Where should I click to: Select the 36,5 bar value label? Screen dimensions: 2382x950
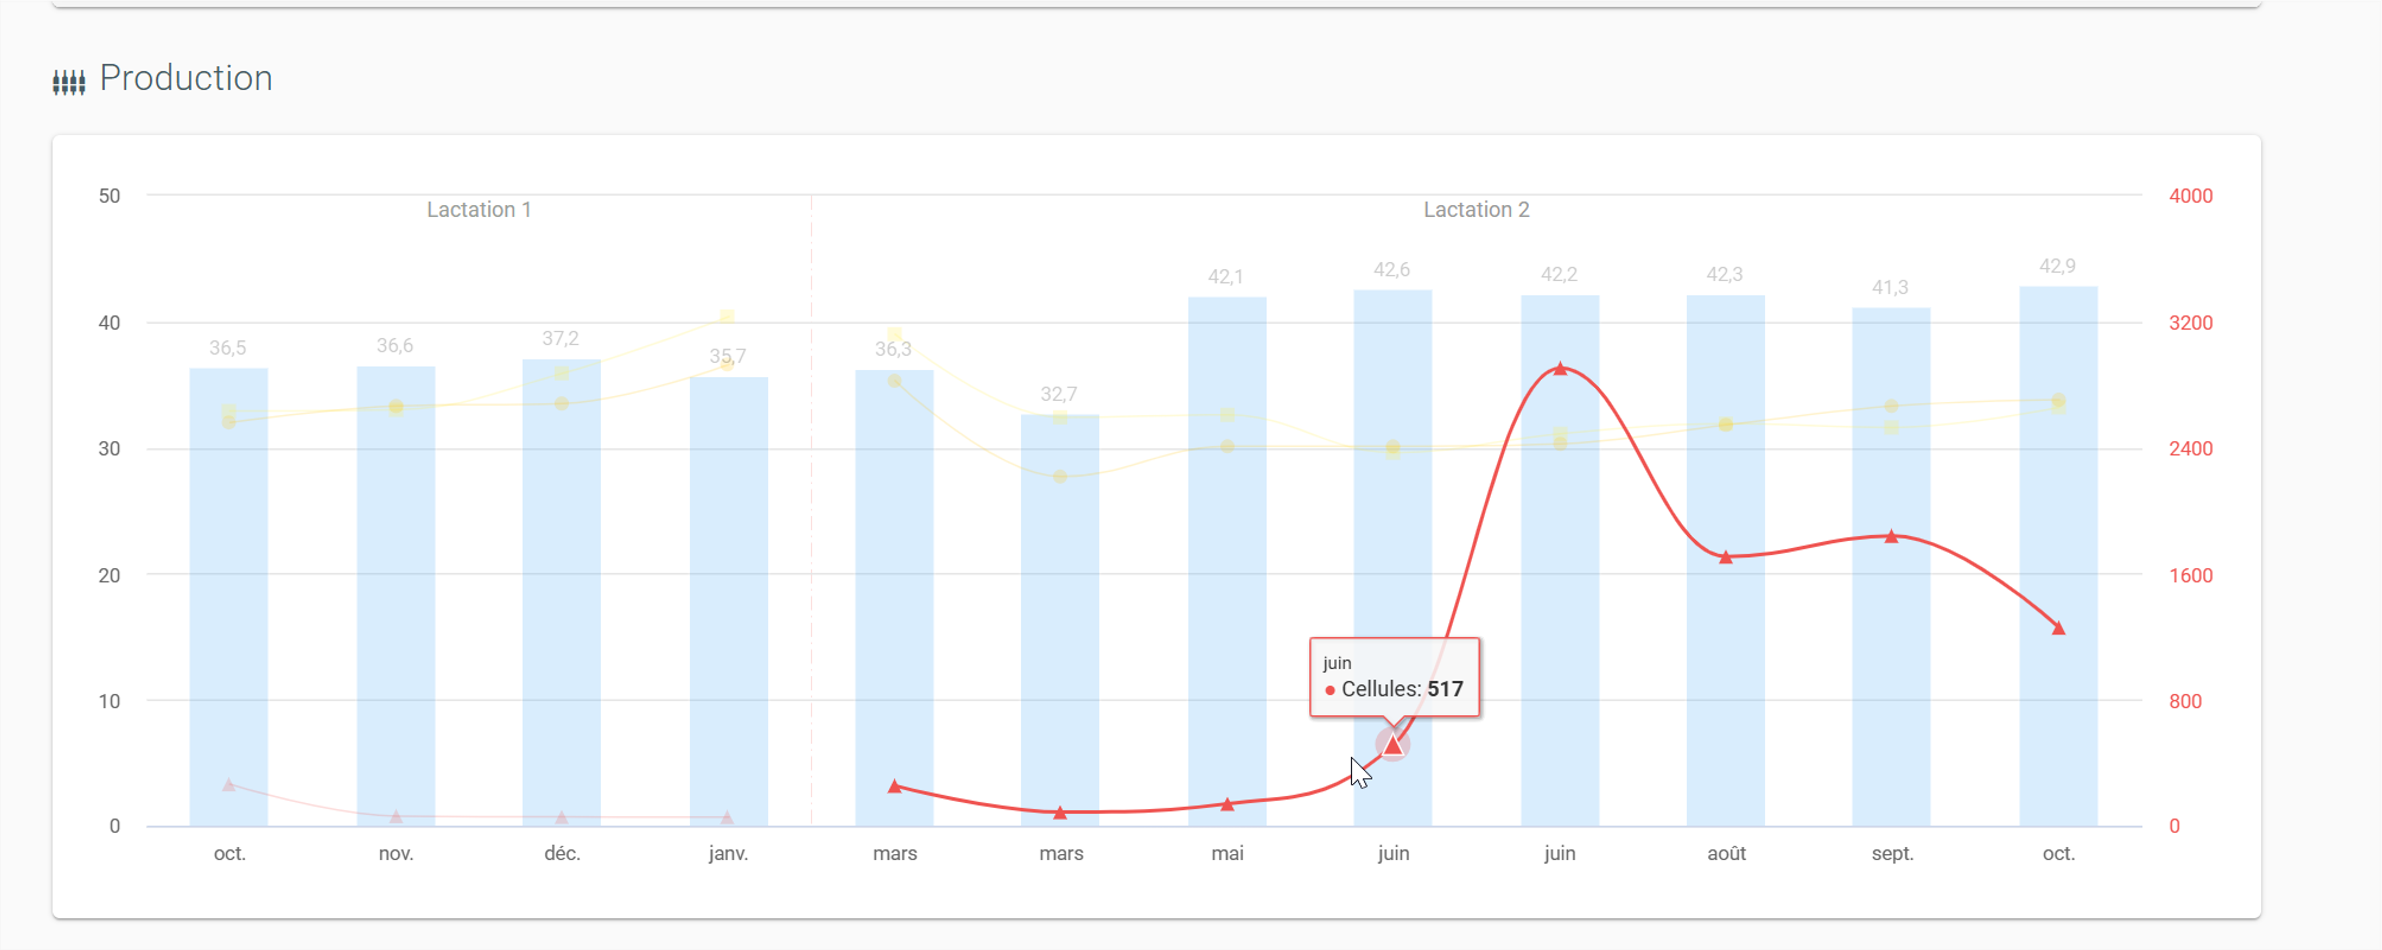tap(228, 348)
